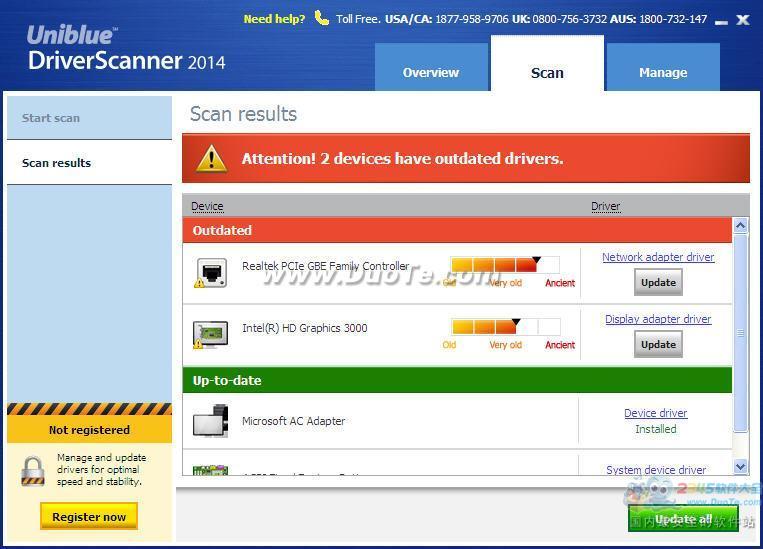Screen dimensions: 763x549
Task: Click the phone icon beside Need help
Action: 321,18
